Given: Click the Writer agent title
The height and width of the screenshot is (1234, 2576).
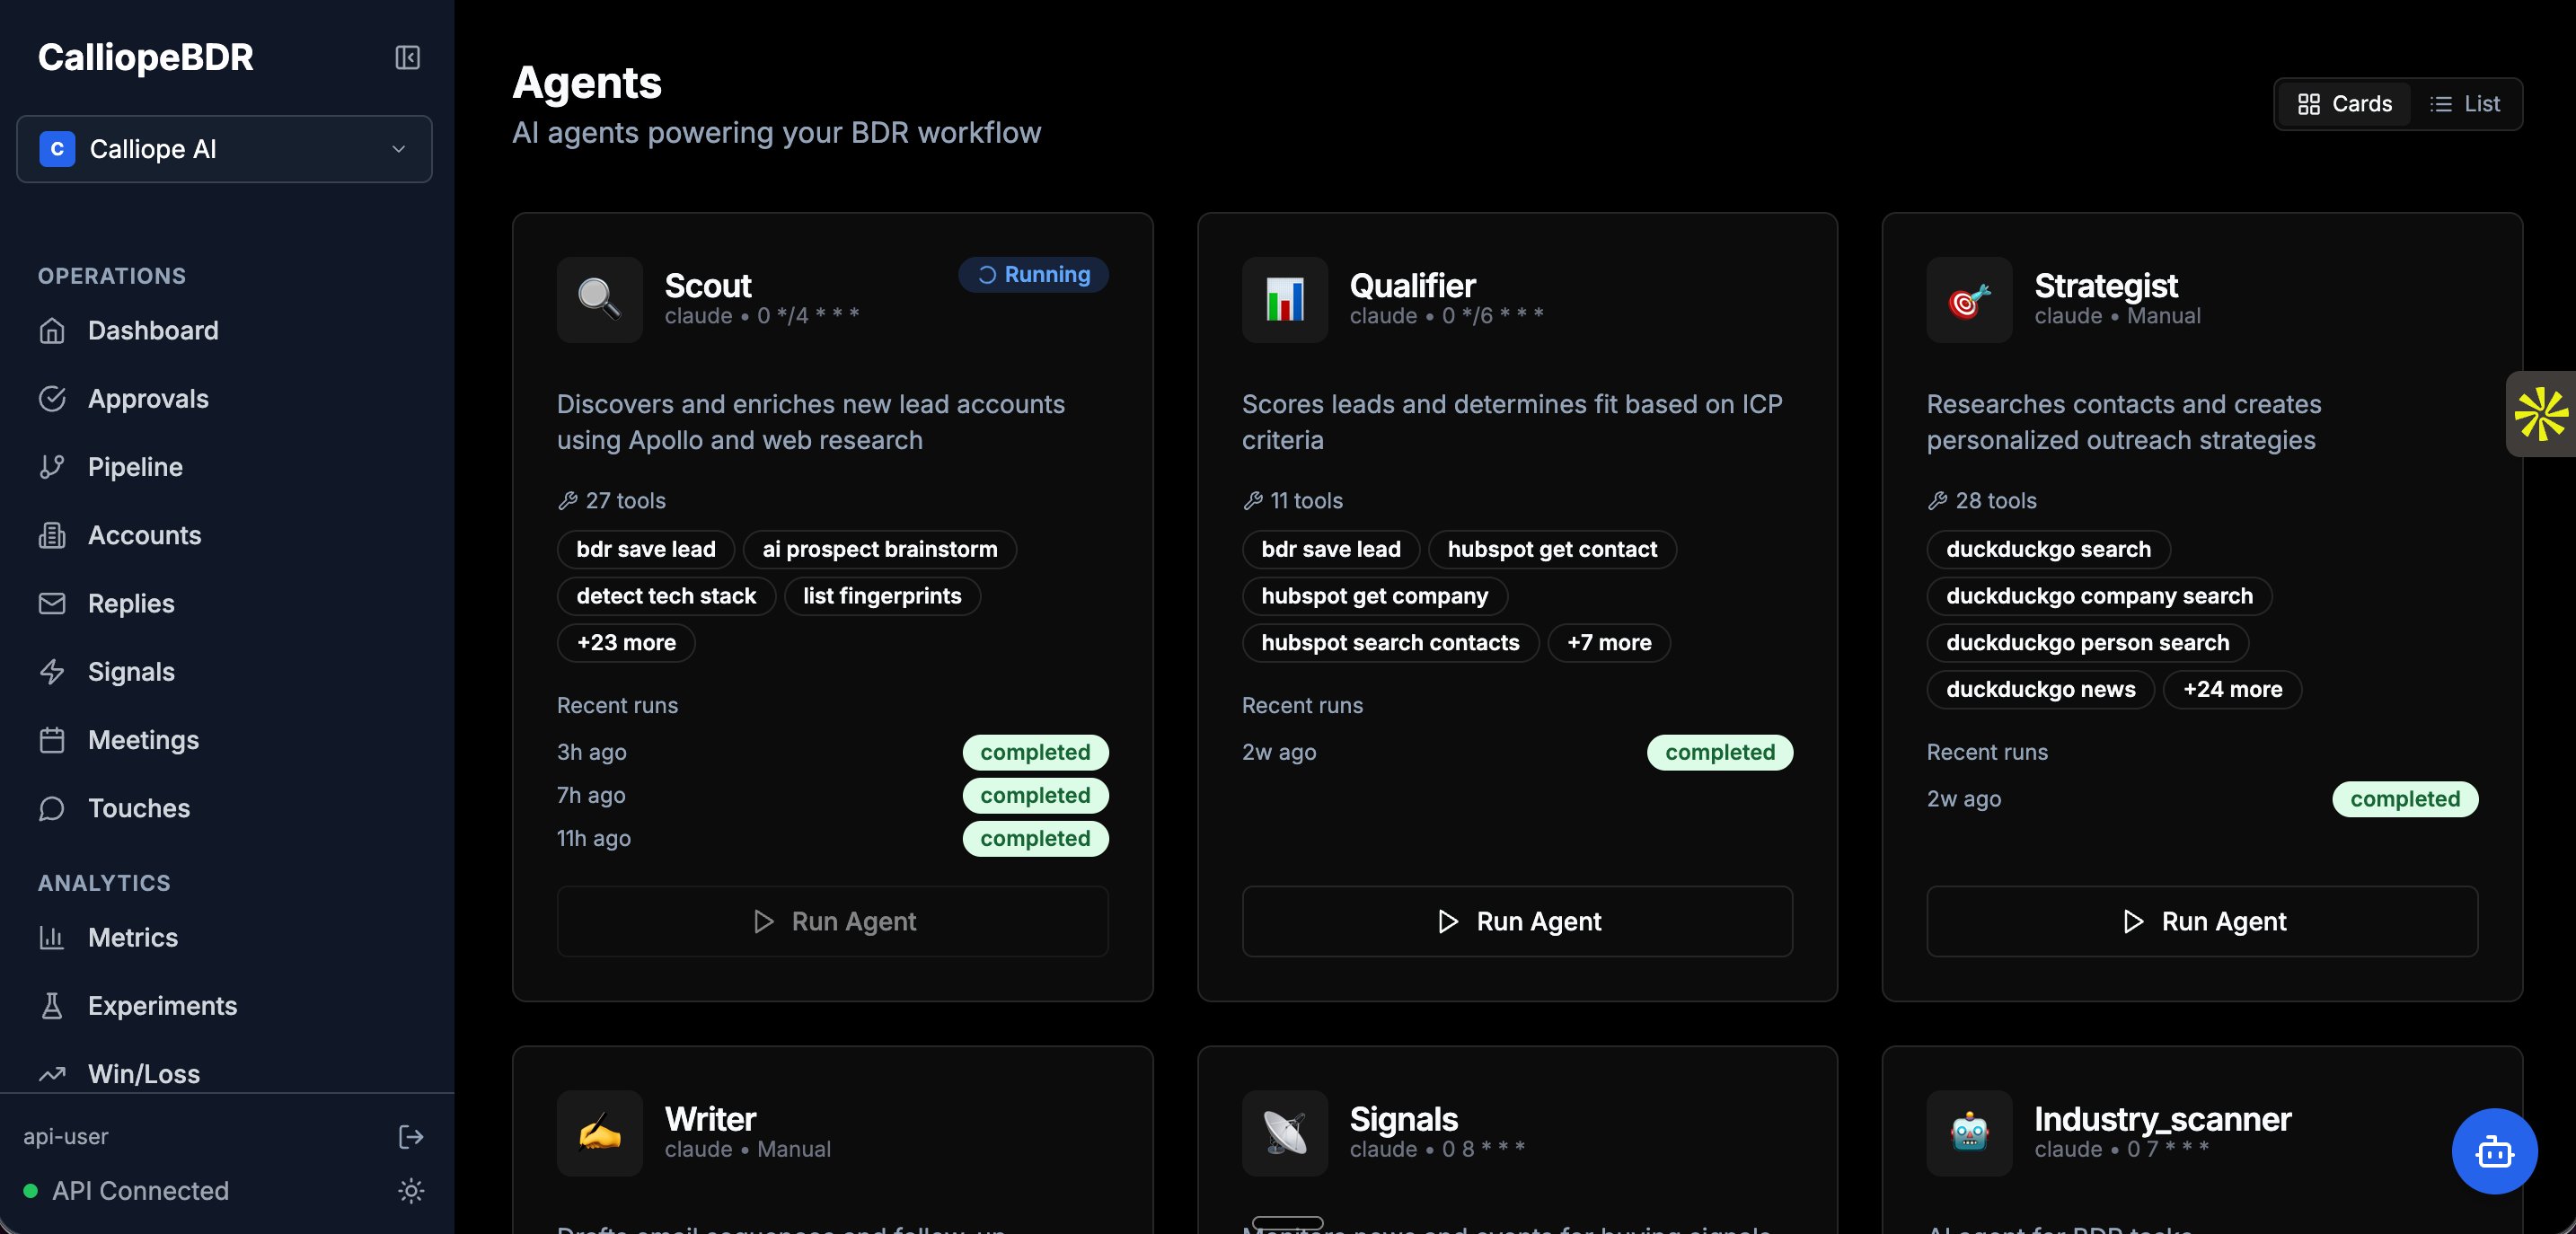Looking at the screenshot, I should (710, 1118).
